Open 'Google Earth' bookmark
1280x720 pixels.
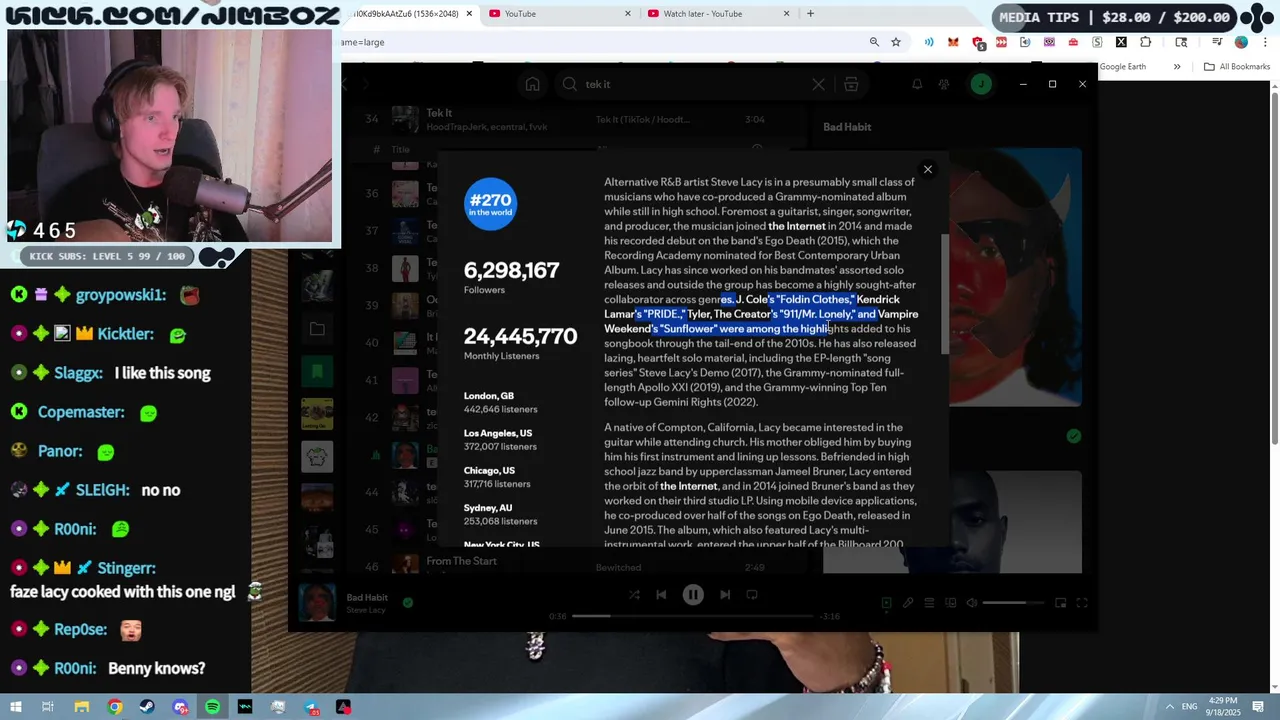[x=1122, y=67]
